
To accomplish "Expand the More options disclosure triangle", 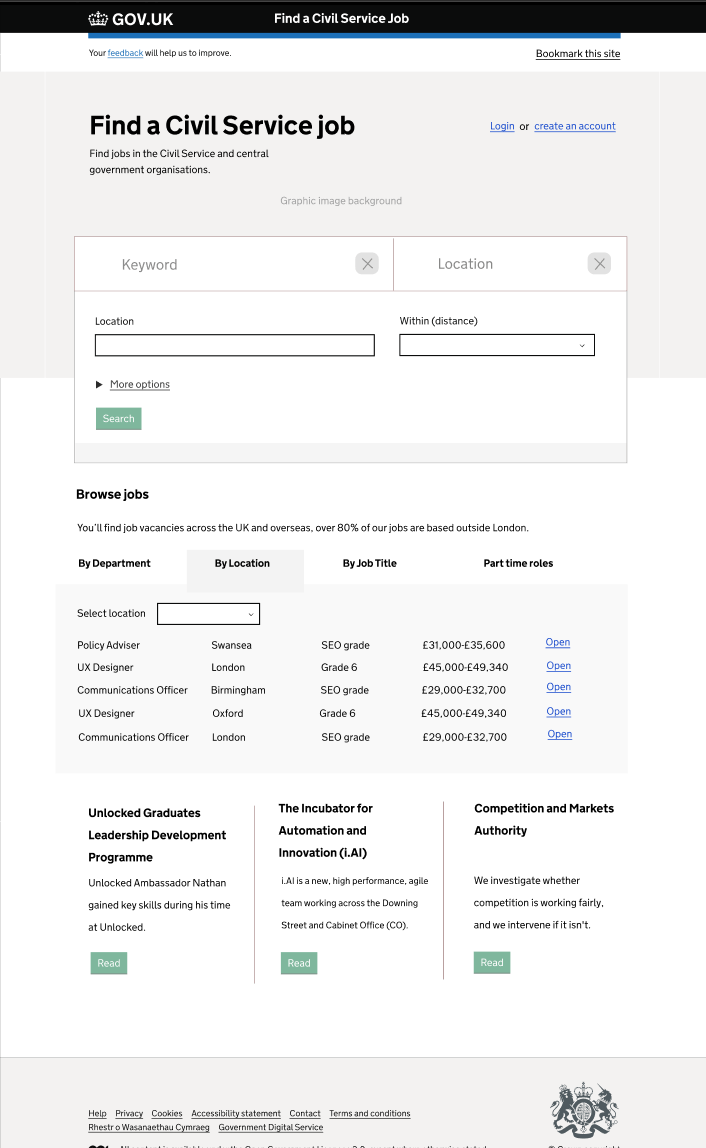I will tap(100, 385).
